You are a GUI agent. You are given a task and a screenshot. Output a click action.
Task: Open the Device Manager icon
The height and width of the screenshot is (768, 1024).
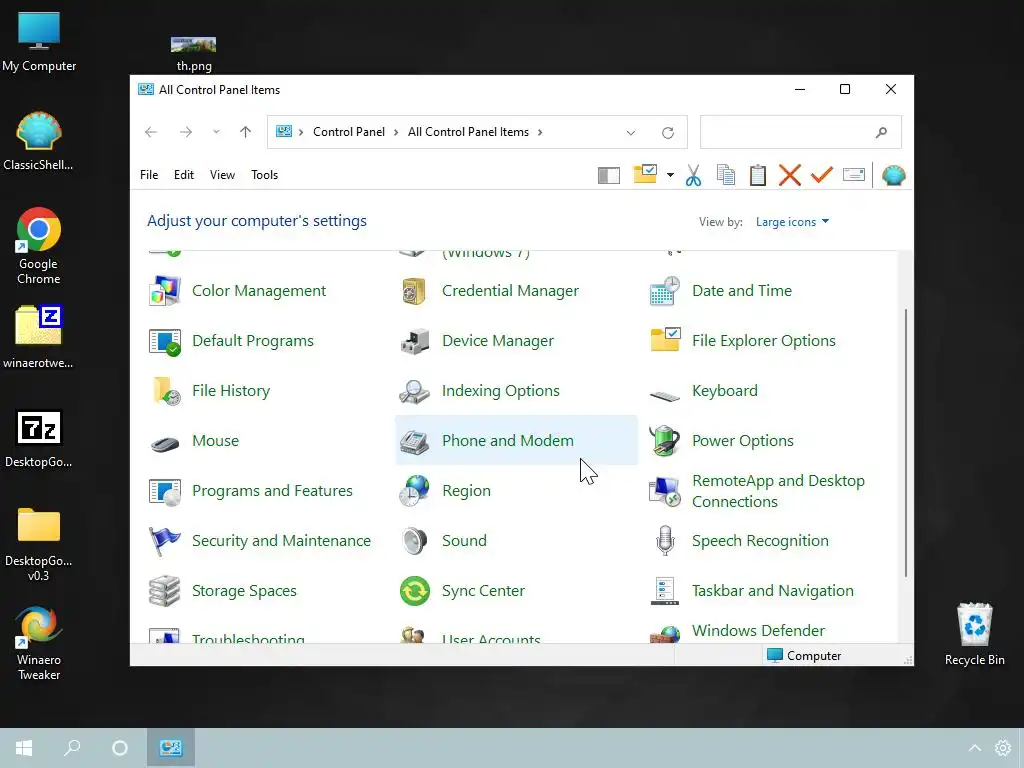414,341
